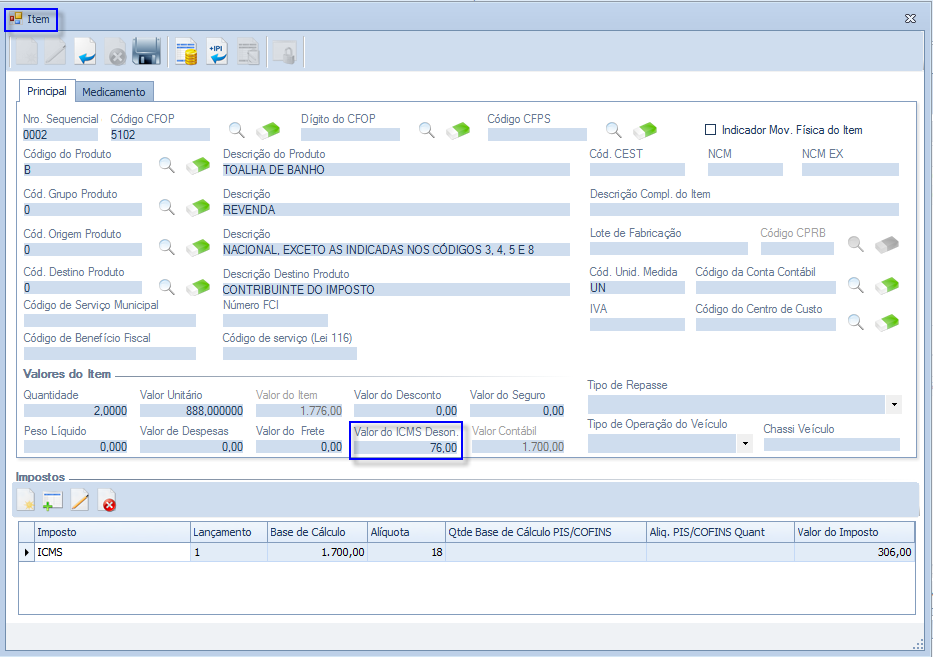Switch to the Medicamento tab
This screenshot has width=933, height=657.
(x=114, y=92)
